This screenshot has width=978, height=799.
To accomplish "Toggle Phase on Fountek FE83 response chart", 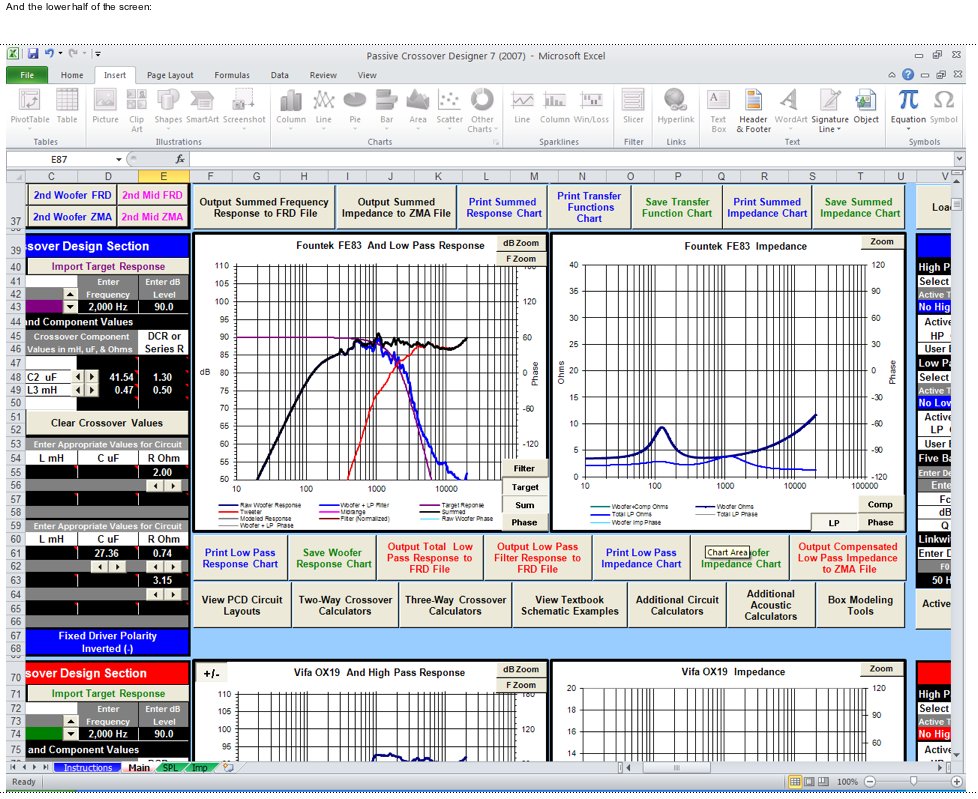I will pos(525,523).
